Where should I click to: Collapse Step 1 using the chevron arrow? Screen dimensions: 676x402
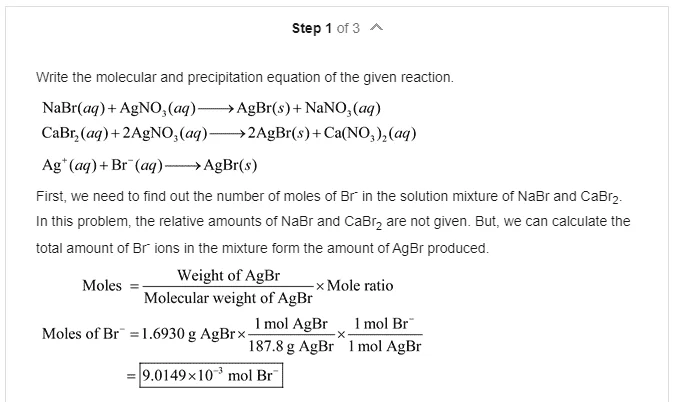pyautogui.click(x=376, y=28)
